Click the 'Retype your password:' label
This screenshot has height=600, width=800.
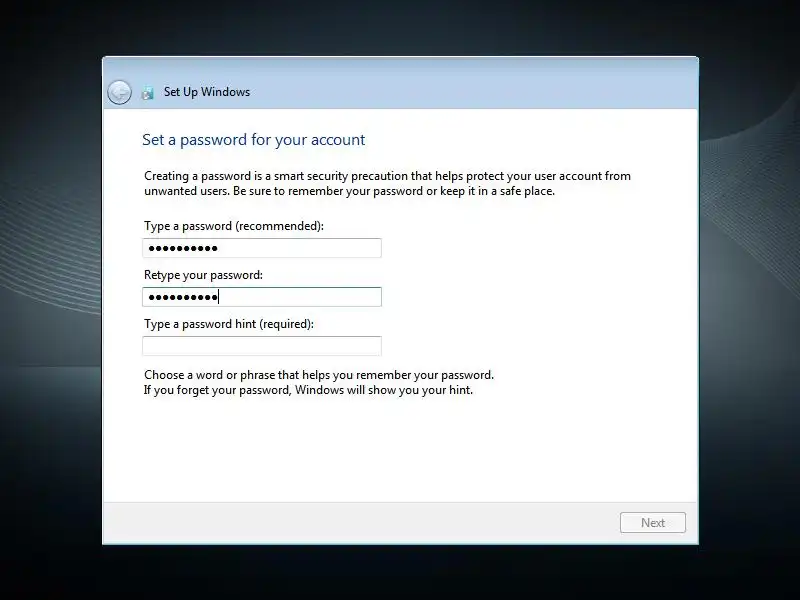coord(203,275)
